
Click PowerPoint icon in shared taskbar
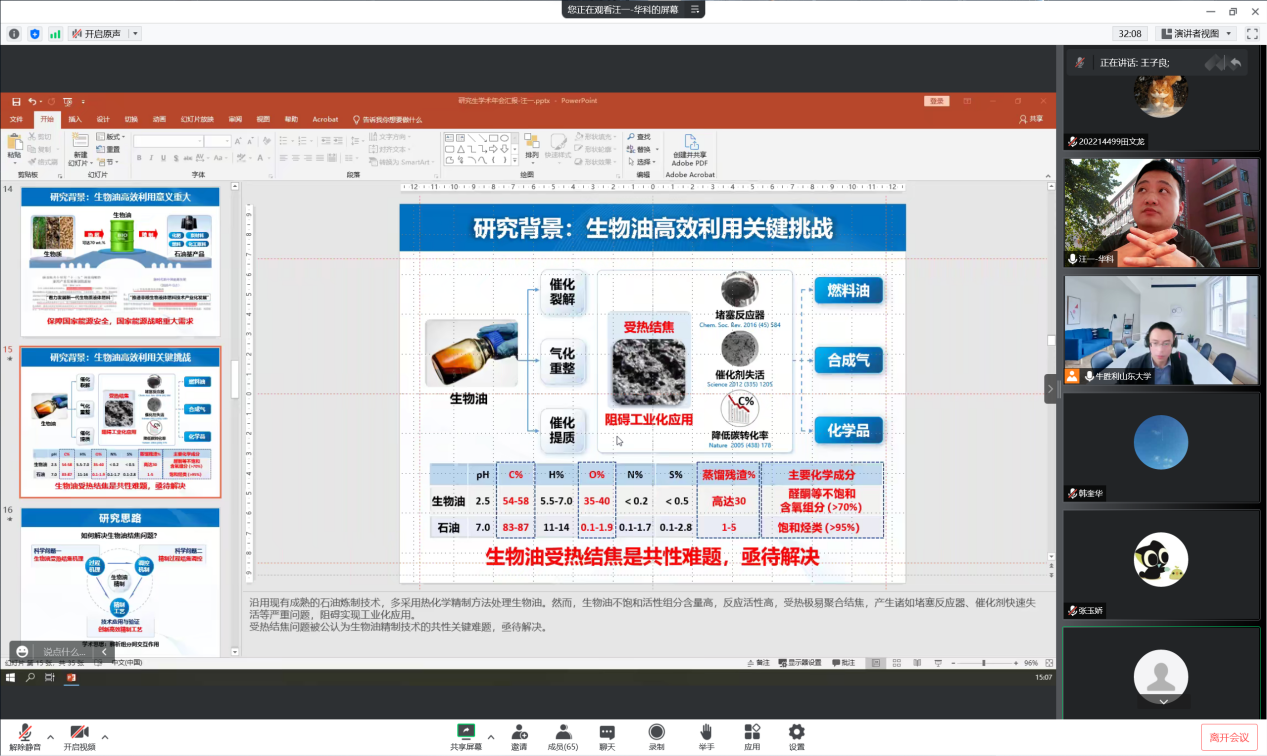pos(71,677)
